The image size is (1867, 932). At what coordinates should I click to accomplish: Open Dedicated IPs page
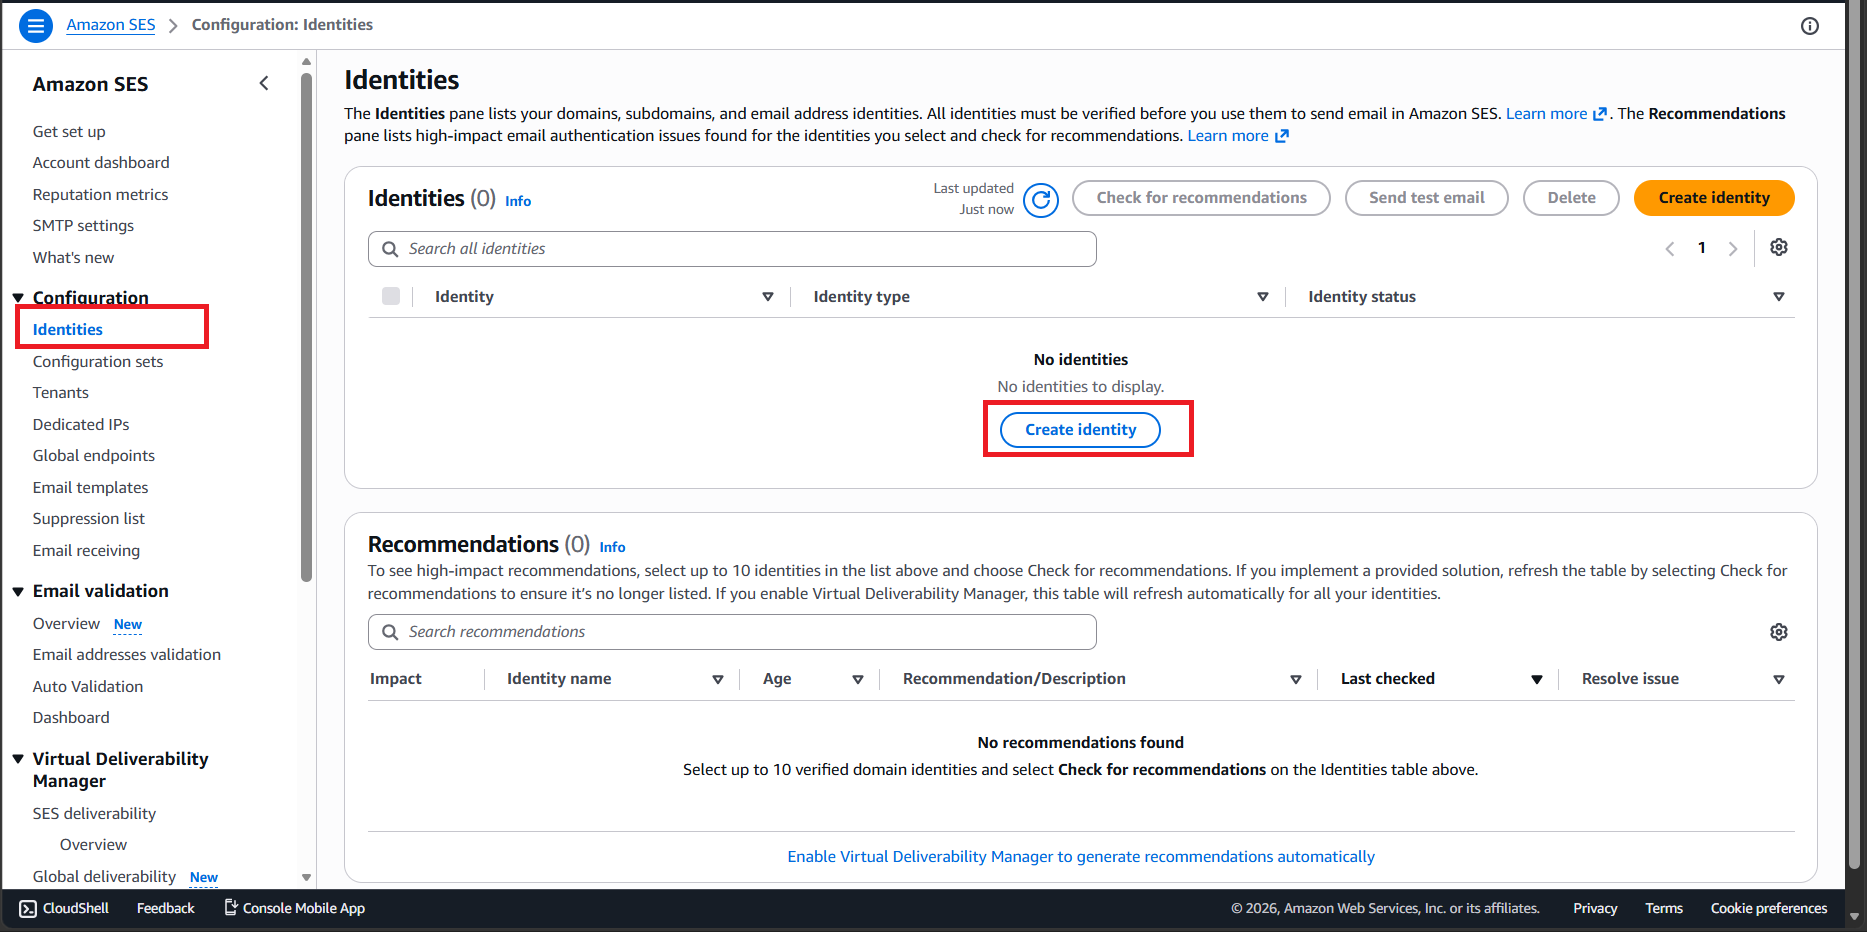(81, 424)
